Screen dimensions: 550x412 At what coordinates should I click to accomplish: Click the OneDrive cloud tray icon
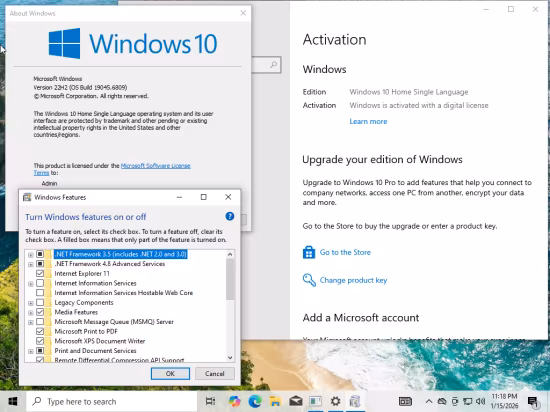pos(442,401)
